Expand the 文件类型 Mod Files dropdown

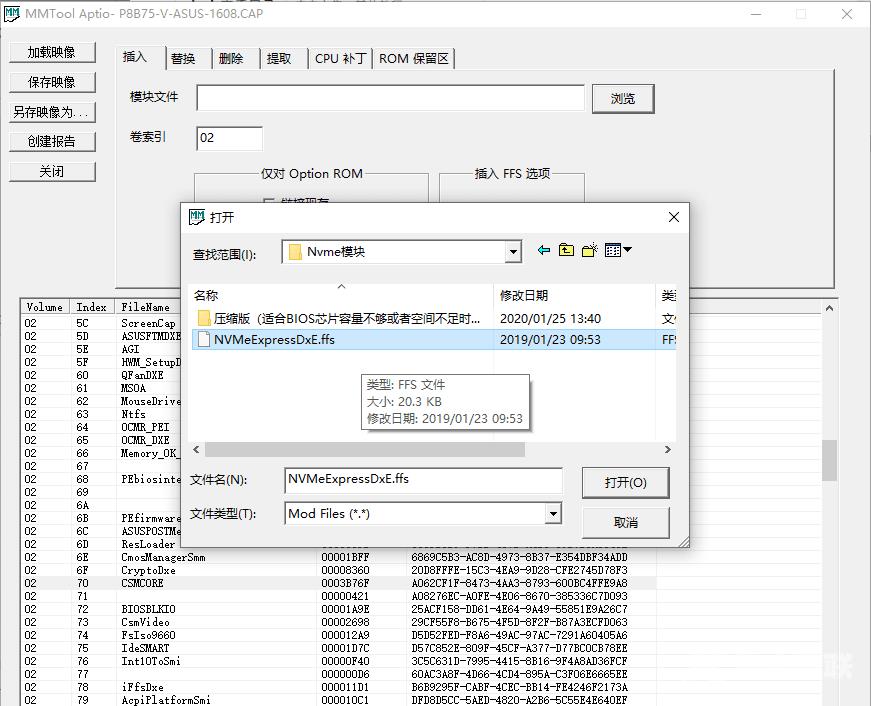click(553, 513)
